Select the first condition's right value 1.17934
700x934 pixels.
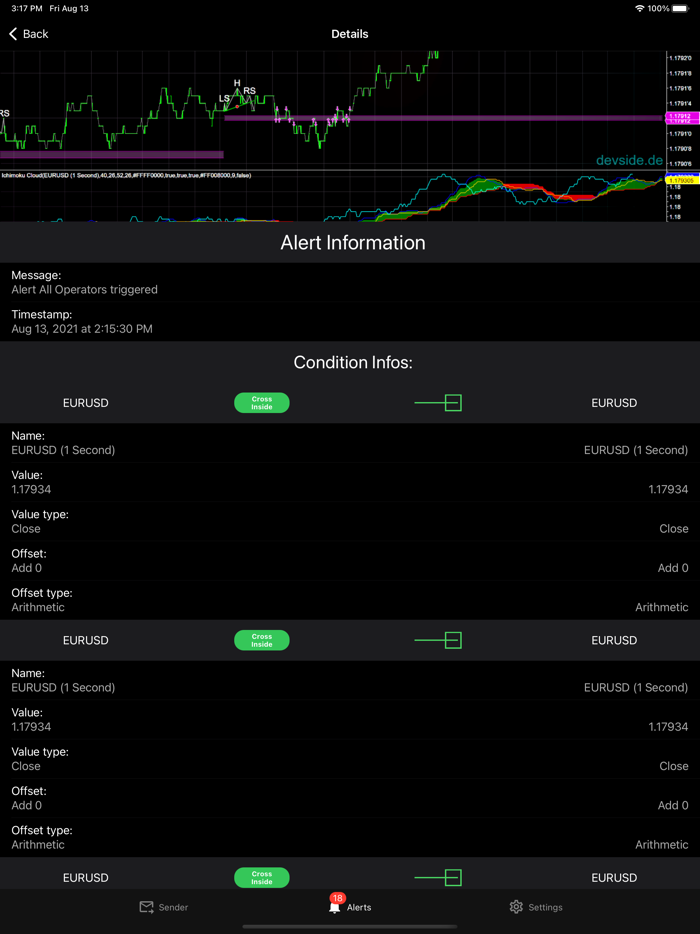[668, 490]
